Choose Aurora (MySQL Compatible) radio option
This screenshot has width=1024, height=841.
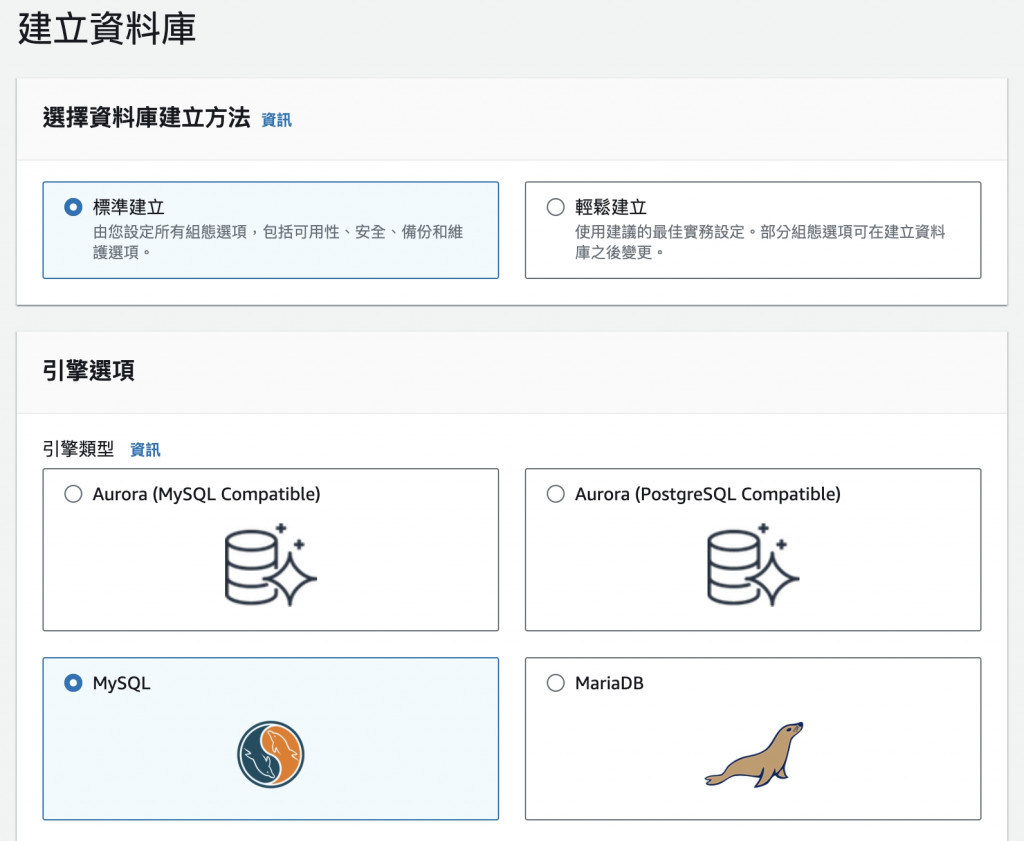[73, 494]
